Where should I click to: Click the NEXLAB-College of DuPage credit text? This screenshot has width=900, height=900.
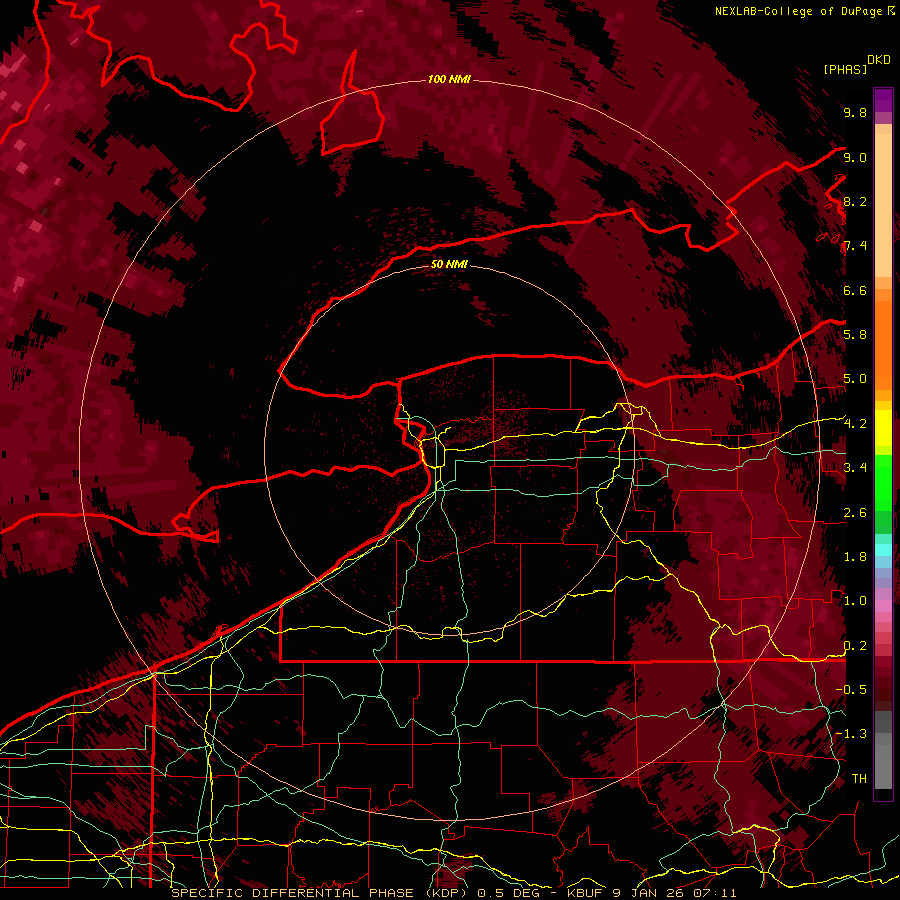point(799,11)
